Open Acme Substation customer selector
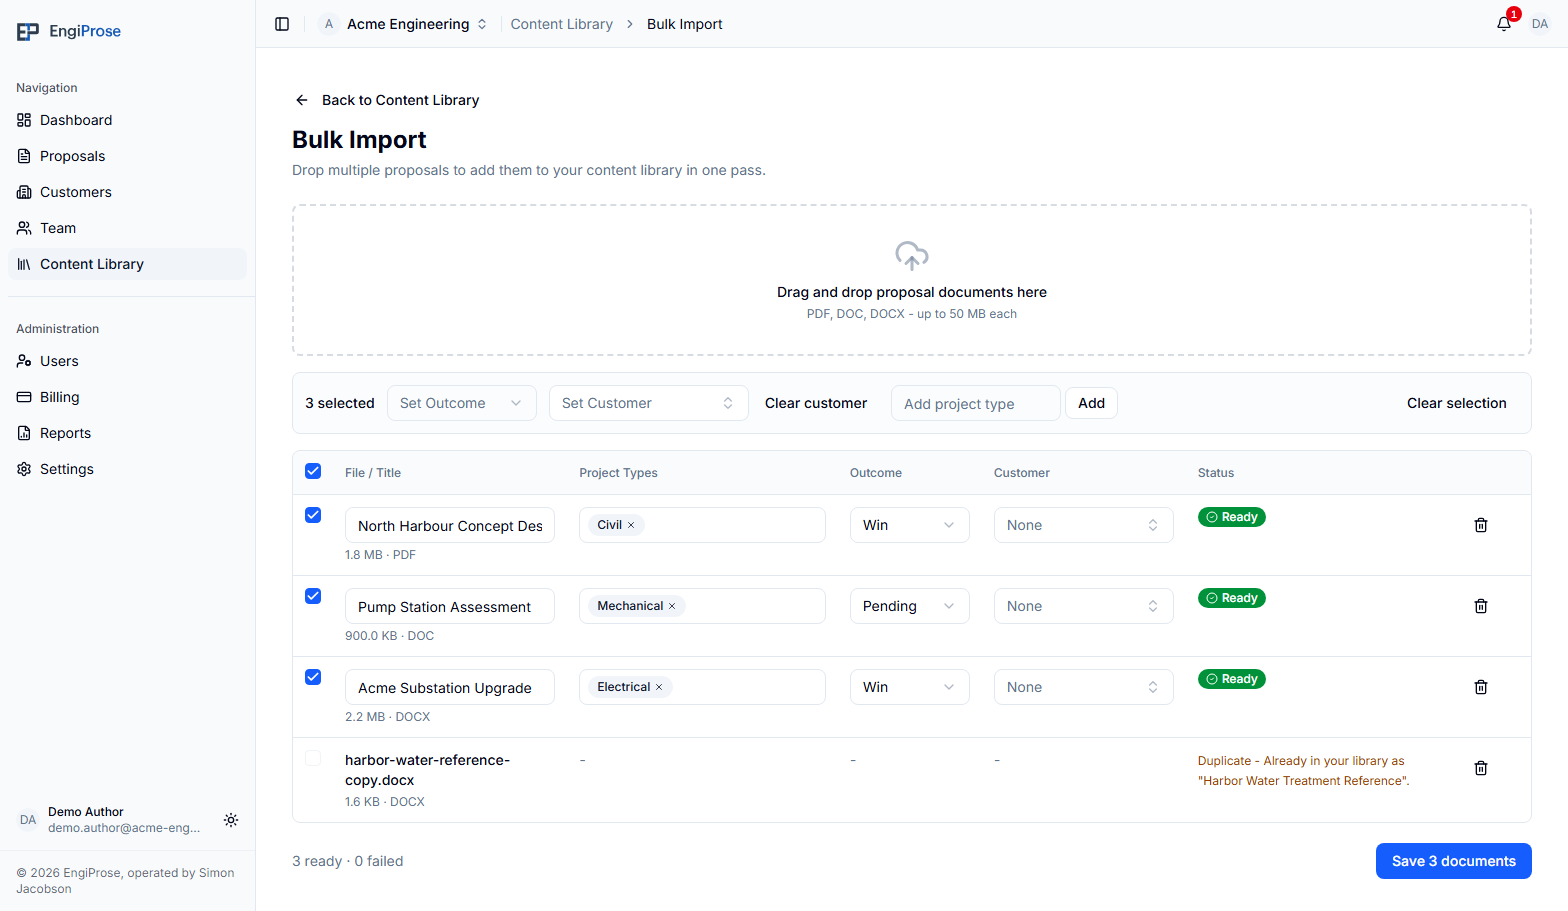Screen dimensions: 1568x911 click(1084, 687)
